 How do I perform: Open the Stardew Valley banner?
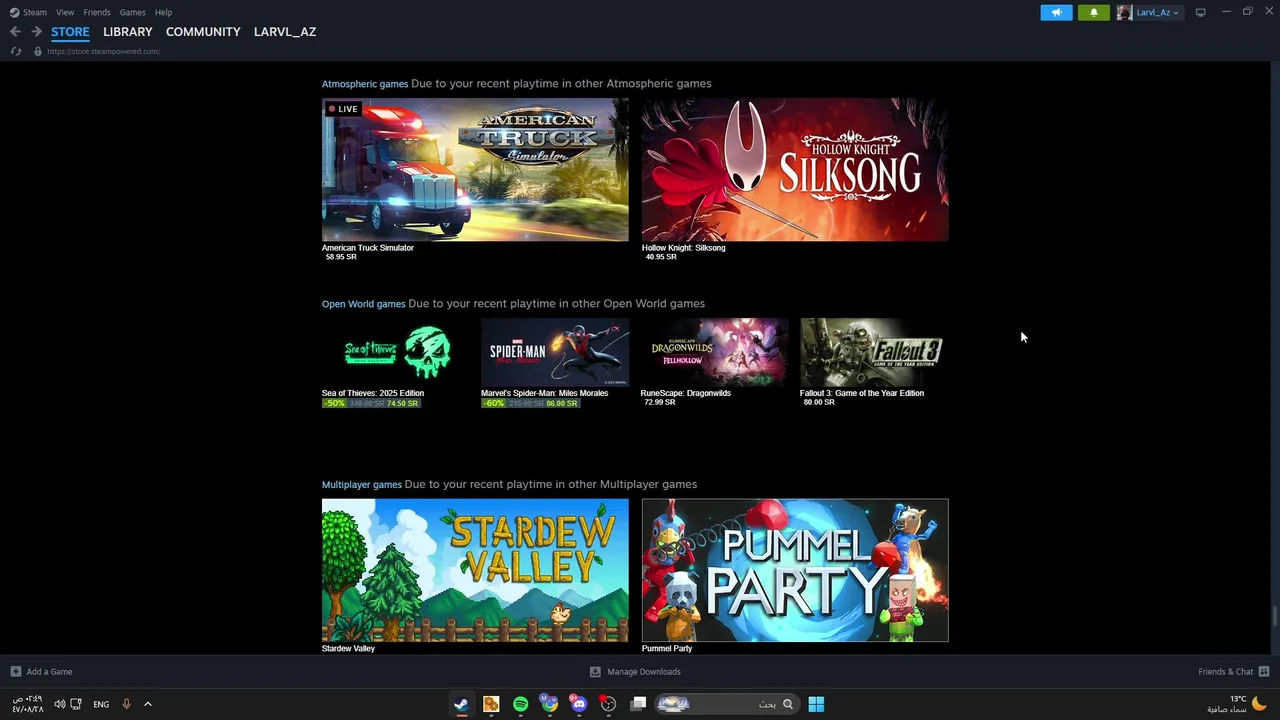(x=475, y=570)
